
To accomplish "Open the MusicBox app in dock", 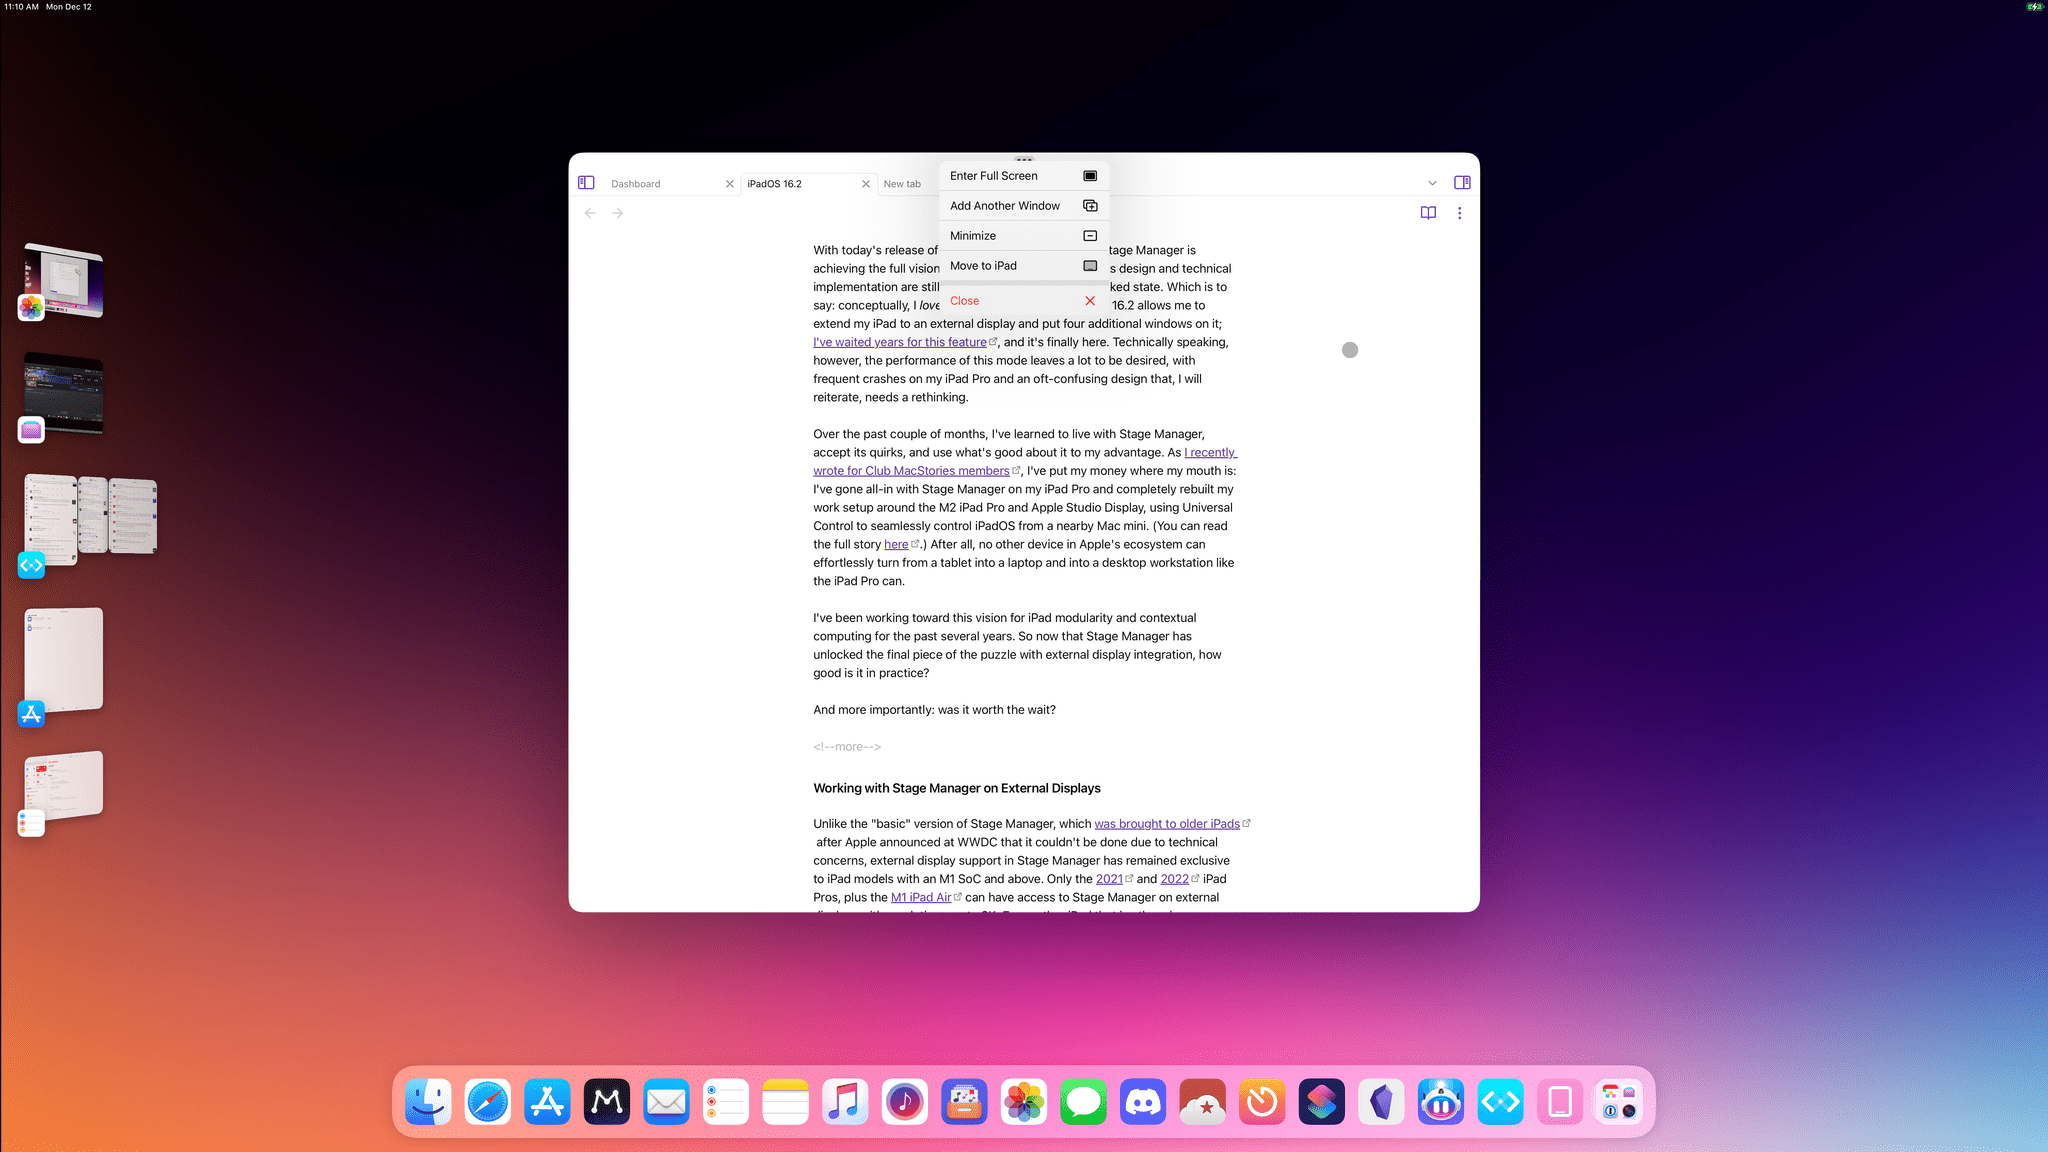I will coord(964,1102).
